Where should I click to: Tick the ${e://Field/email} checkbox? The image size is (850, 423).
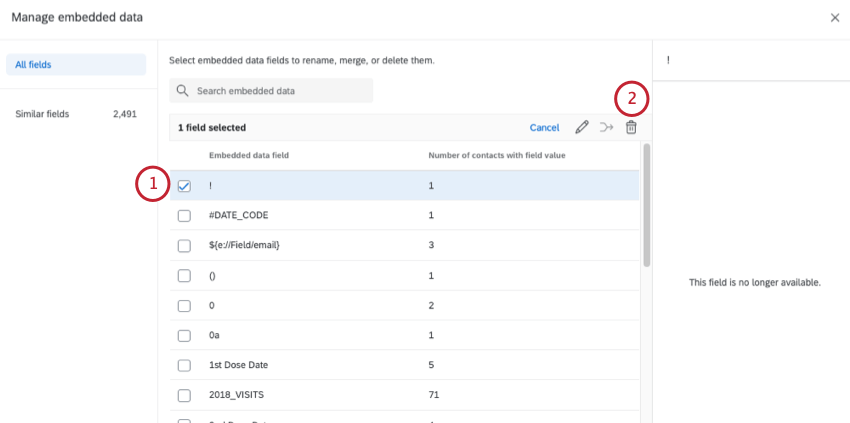(184, 246)
